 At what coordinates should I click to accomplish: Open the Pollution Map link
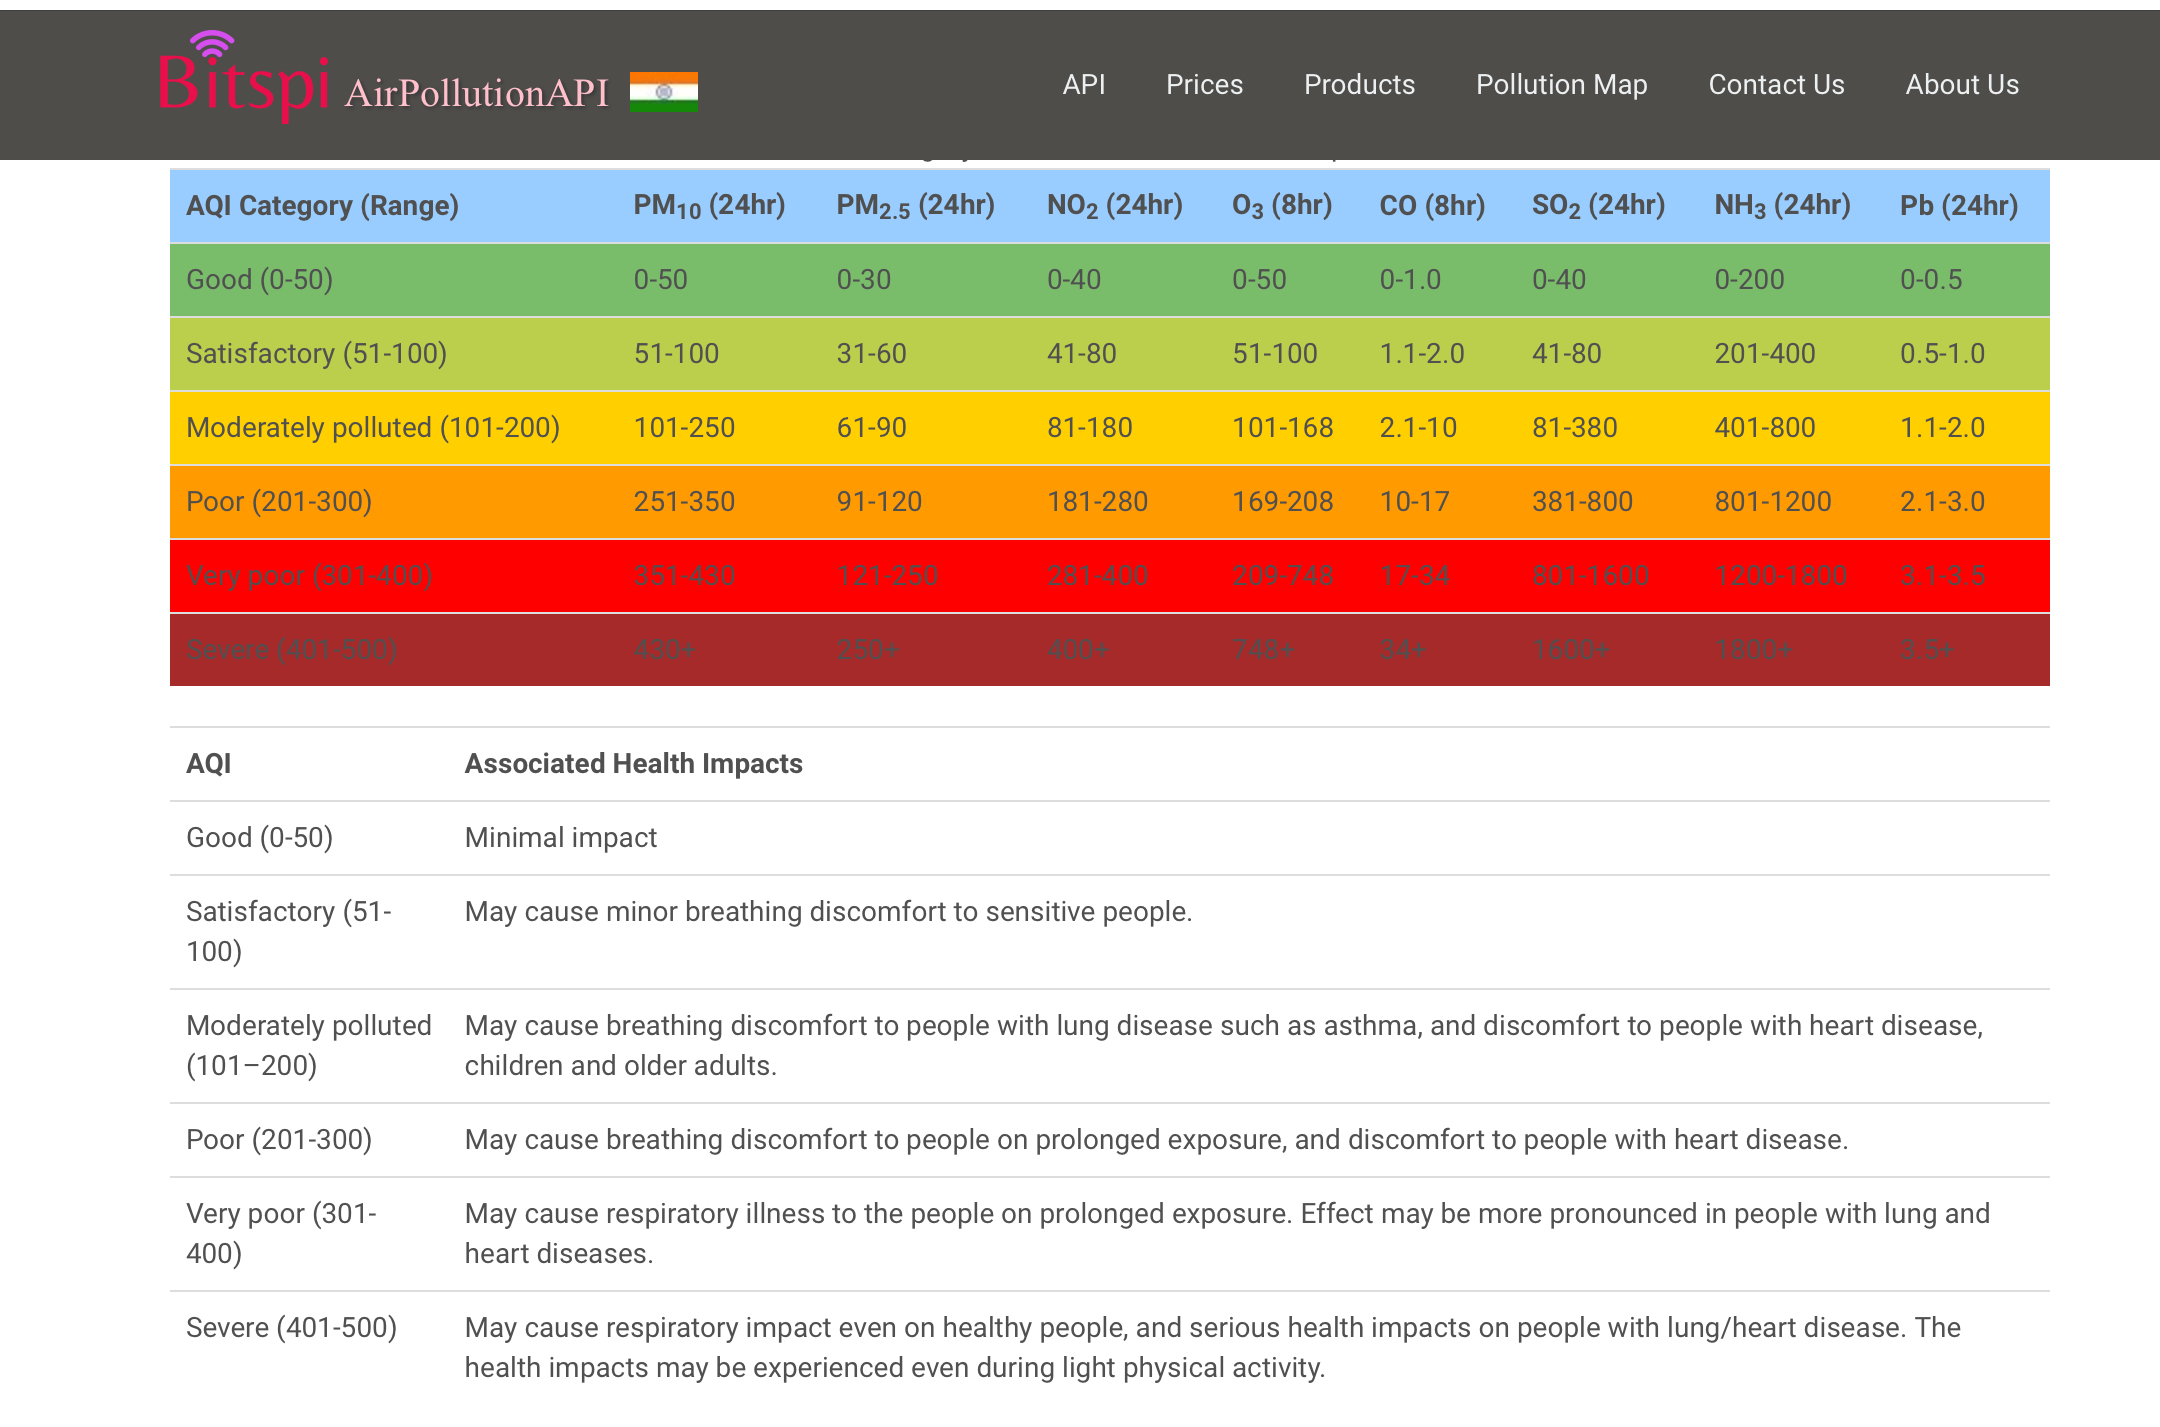point(1561,85)
